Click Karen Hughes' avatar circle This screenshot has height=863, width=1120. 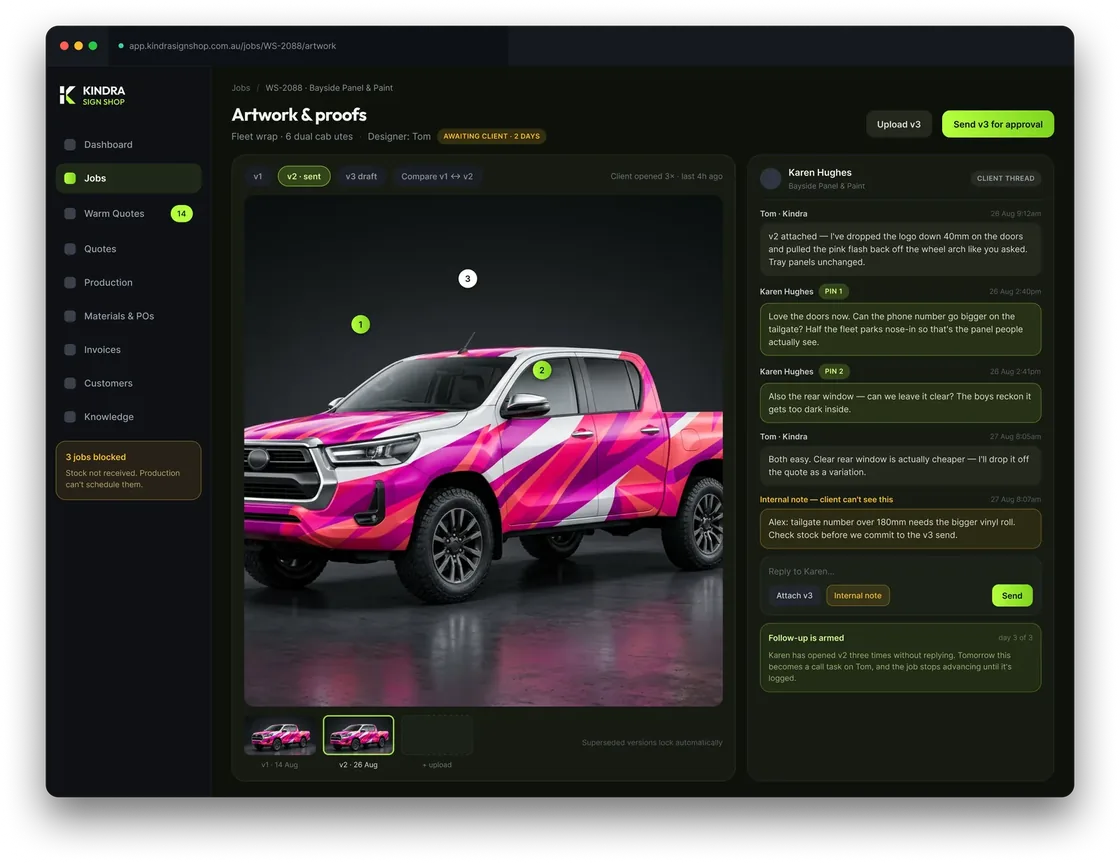[x=770, y=179]
